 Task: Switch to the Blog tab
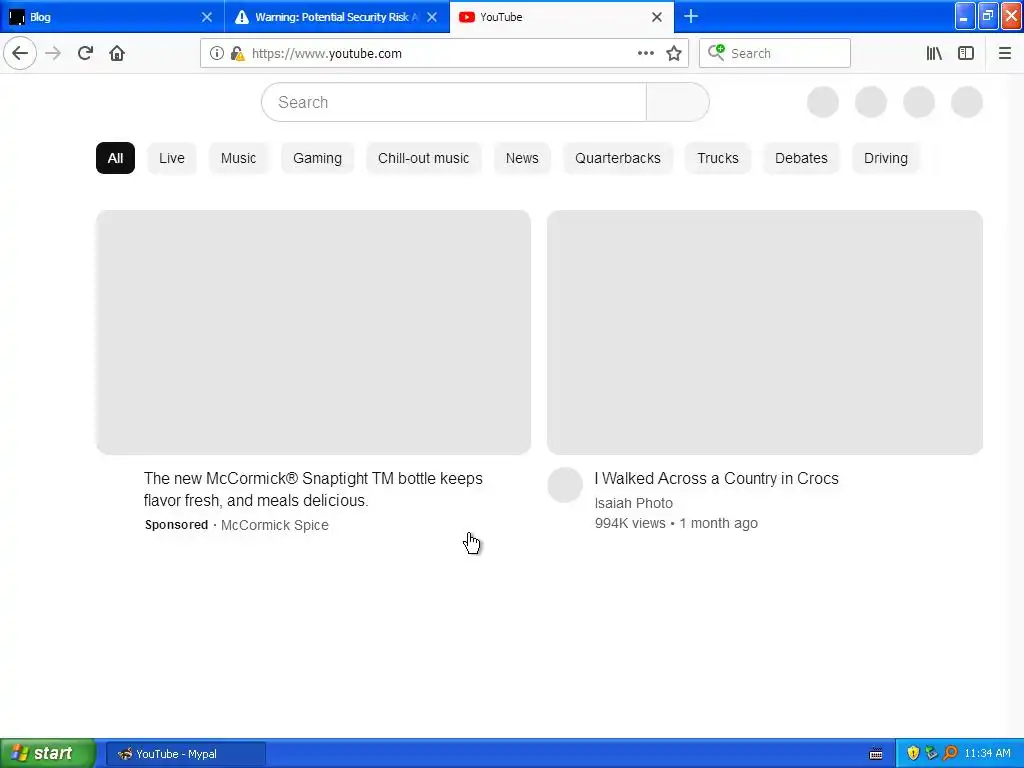point(112,17)
